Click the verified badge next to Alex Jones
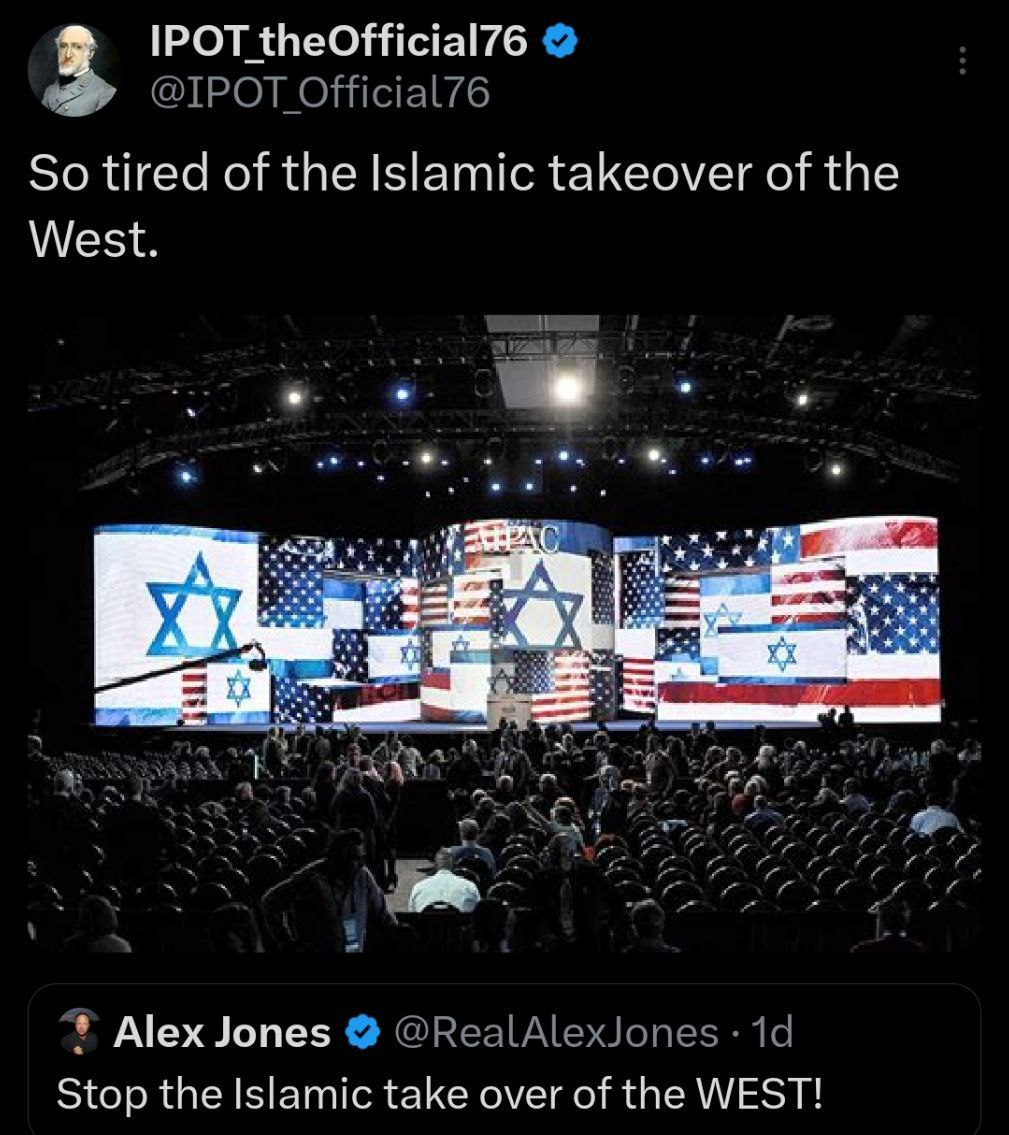 click(362, 1032)
